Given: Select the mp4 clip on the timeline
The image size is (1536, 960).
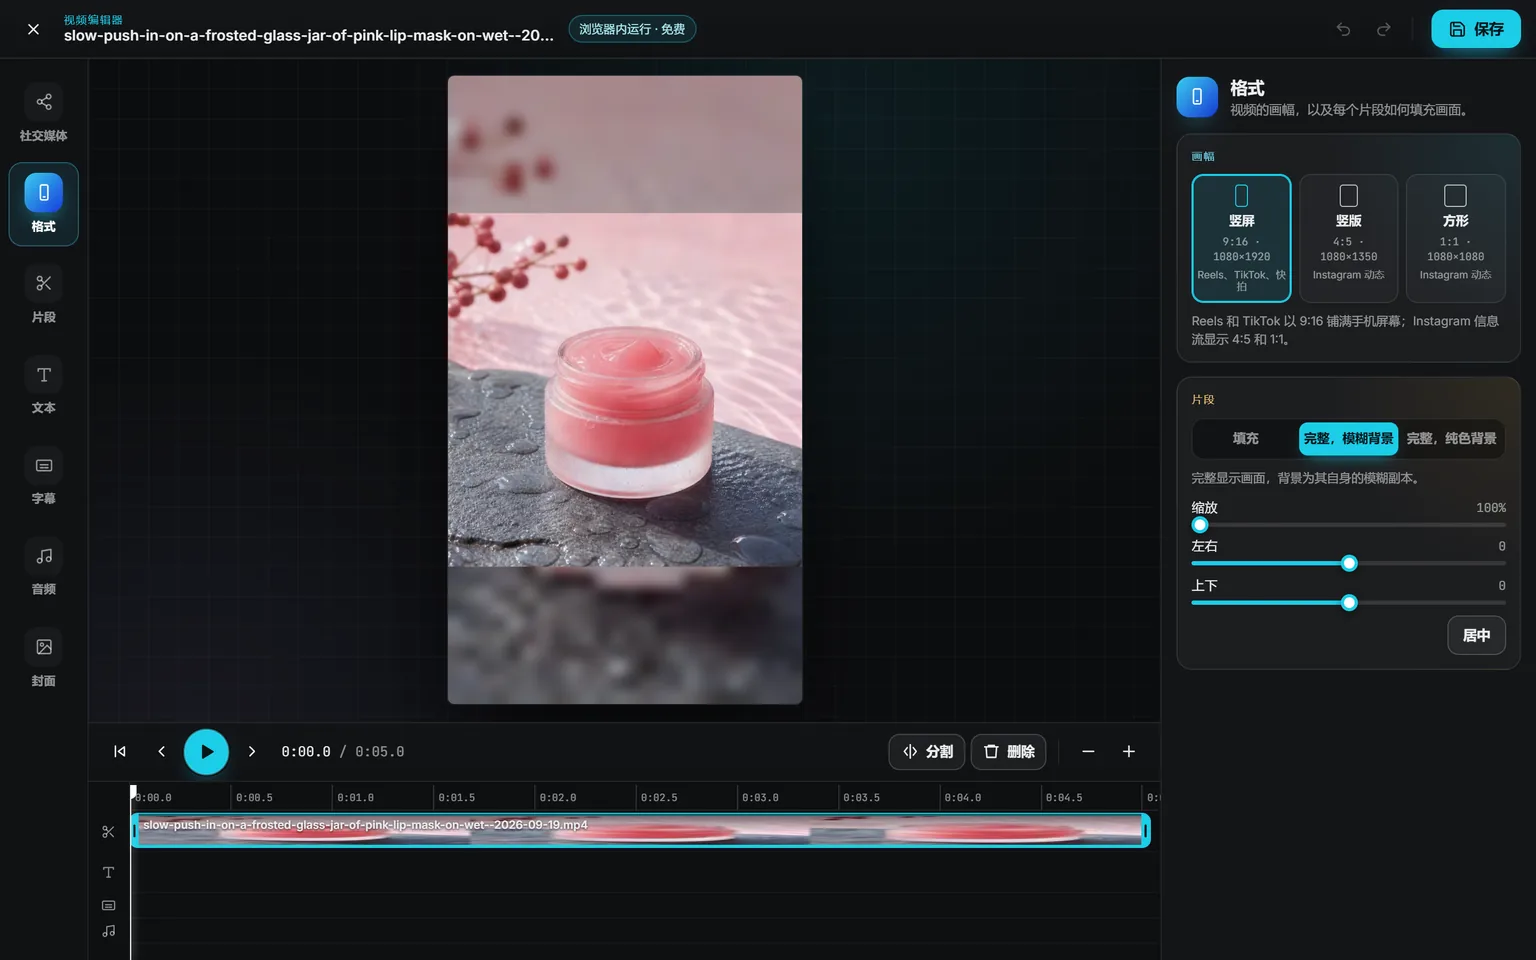Looking at the screenshot, I should 641,830.
